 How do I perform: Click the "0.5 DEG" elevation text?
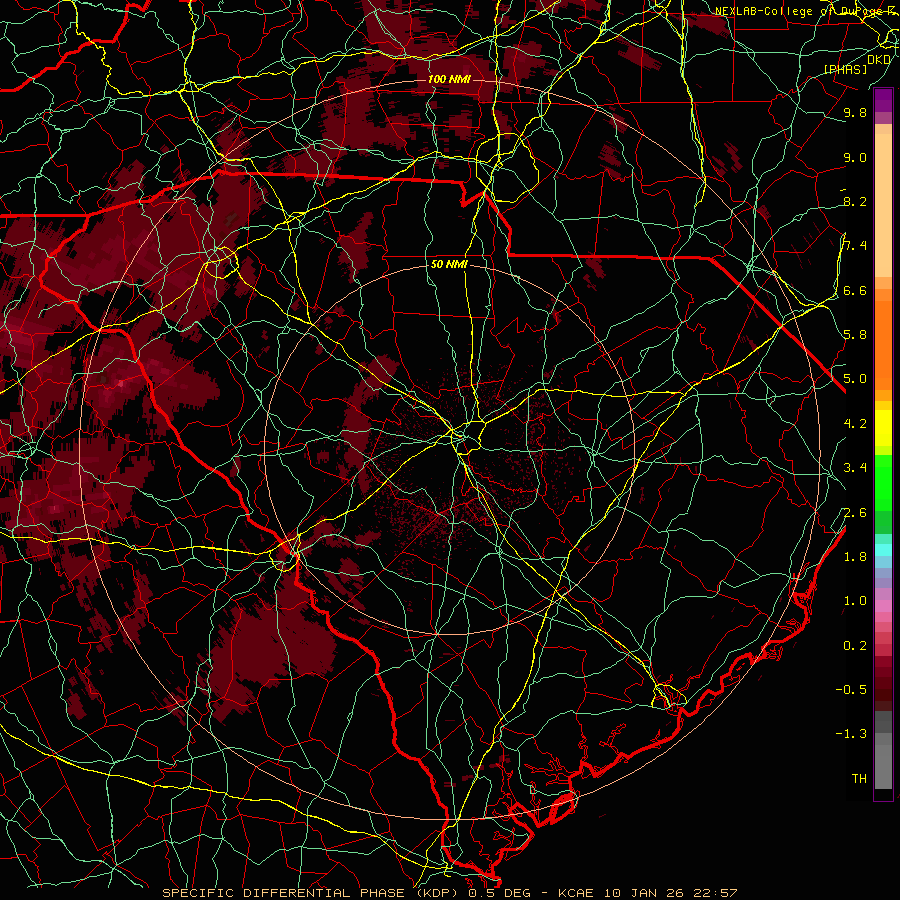point(499,893)
